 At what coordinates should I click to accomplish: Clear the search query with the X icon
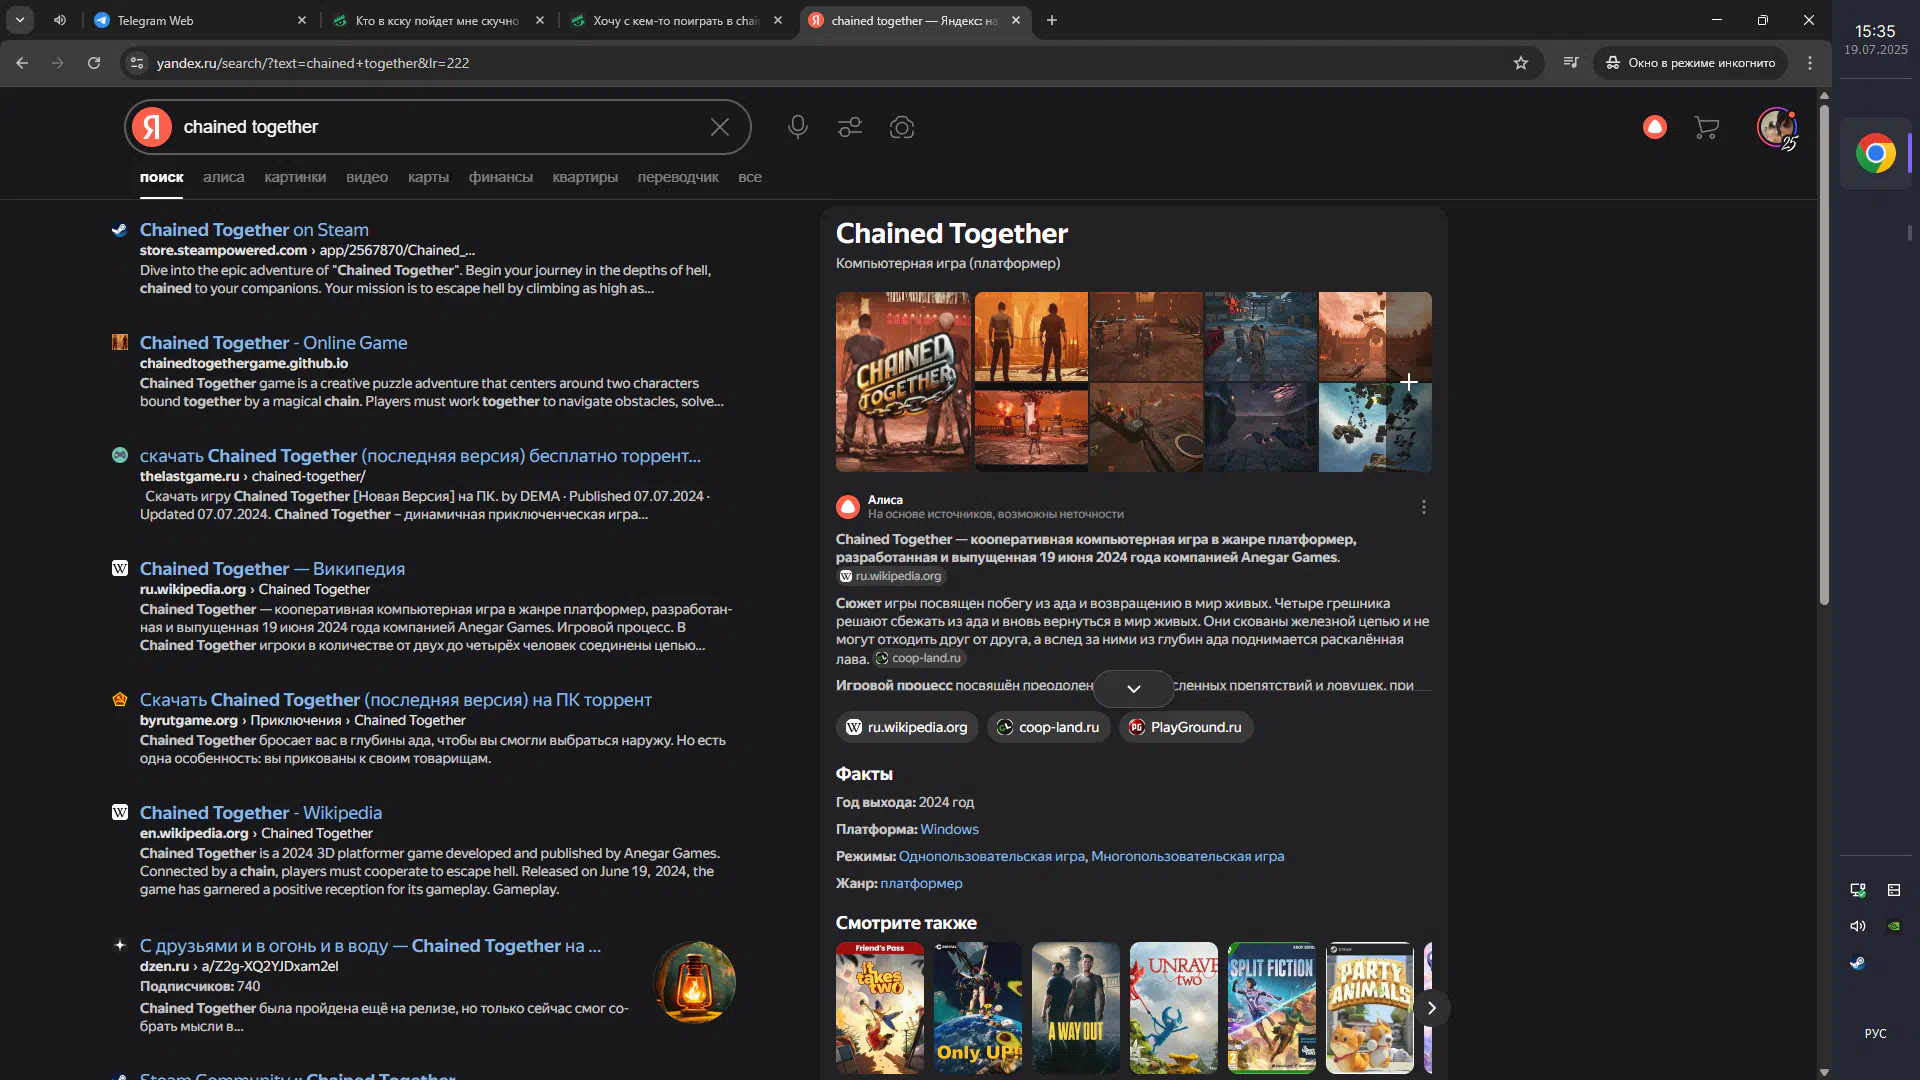pyautogui.click(x=720, y=127)
